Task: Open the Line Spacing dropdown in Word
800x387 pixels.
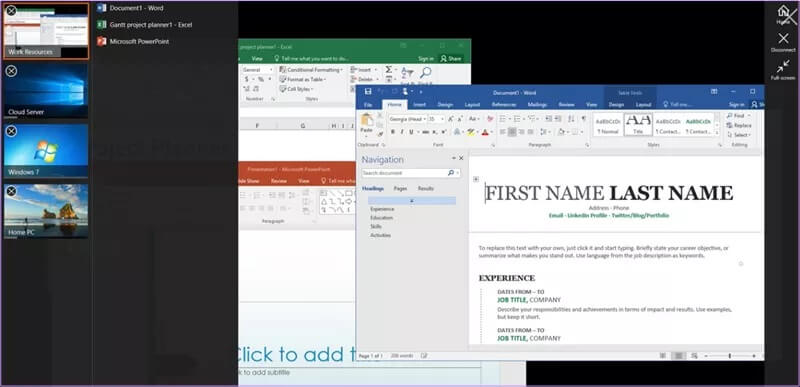Action: (x=545, y=132)
